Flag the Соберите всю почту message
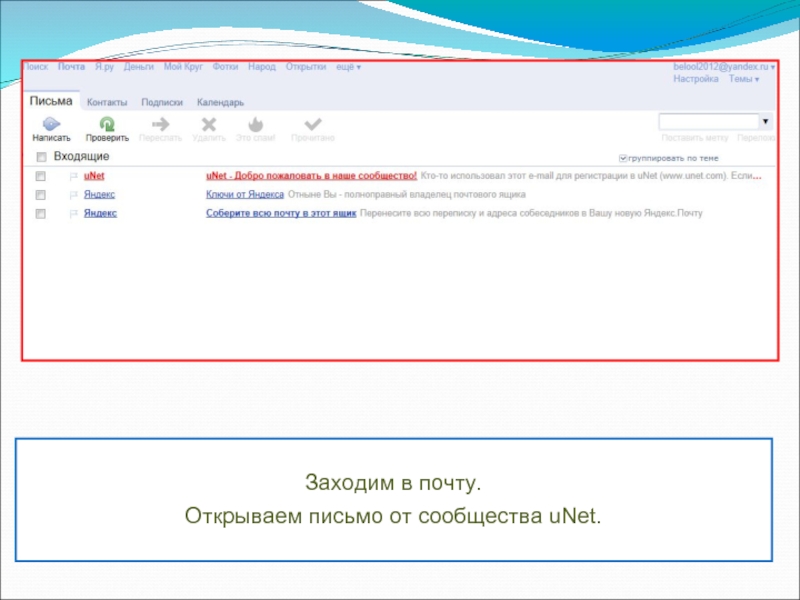This screenshot has height=600, width=800. [73, 214]
